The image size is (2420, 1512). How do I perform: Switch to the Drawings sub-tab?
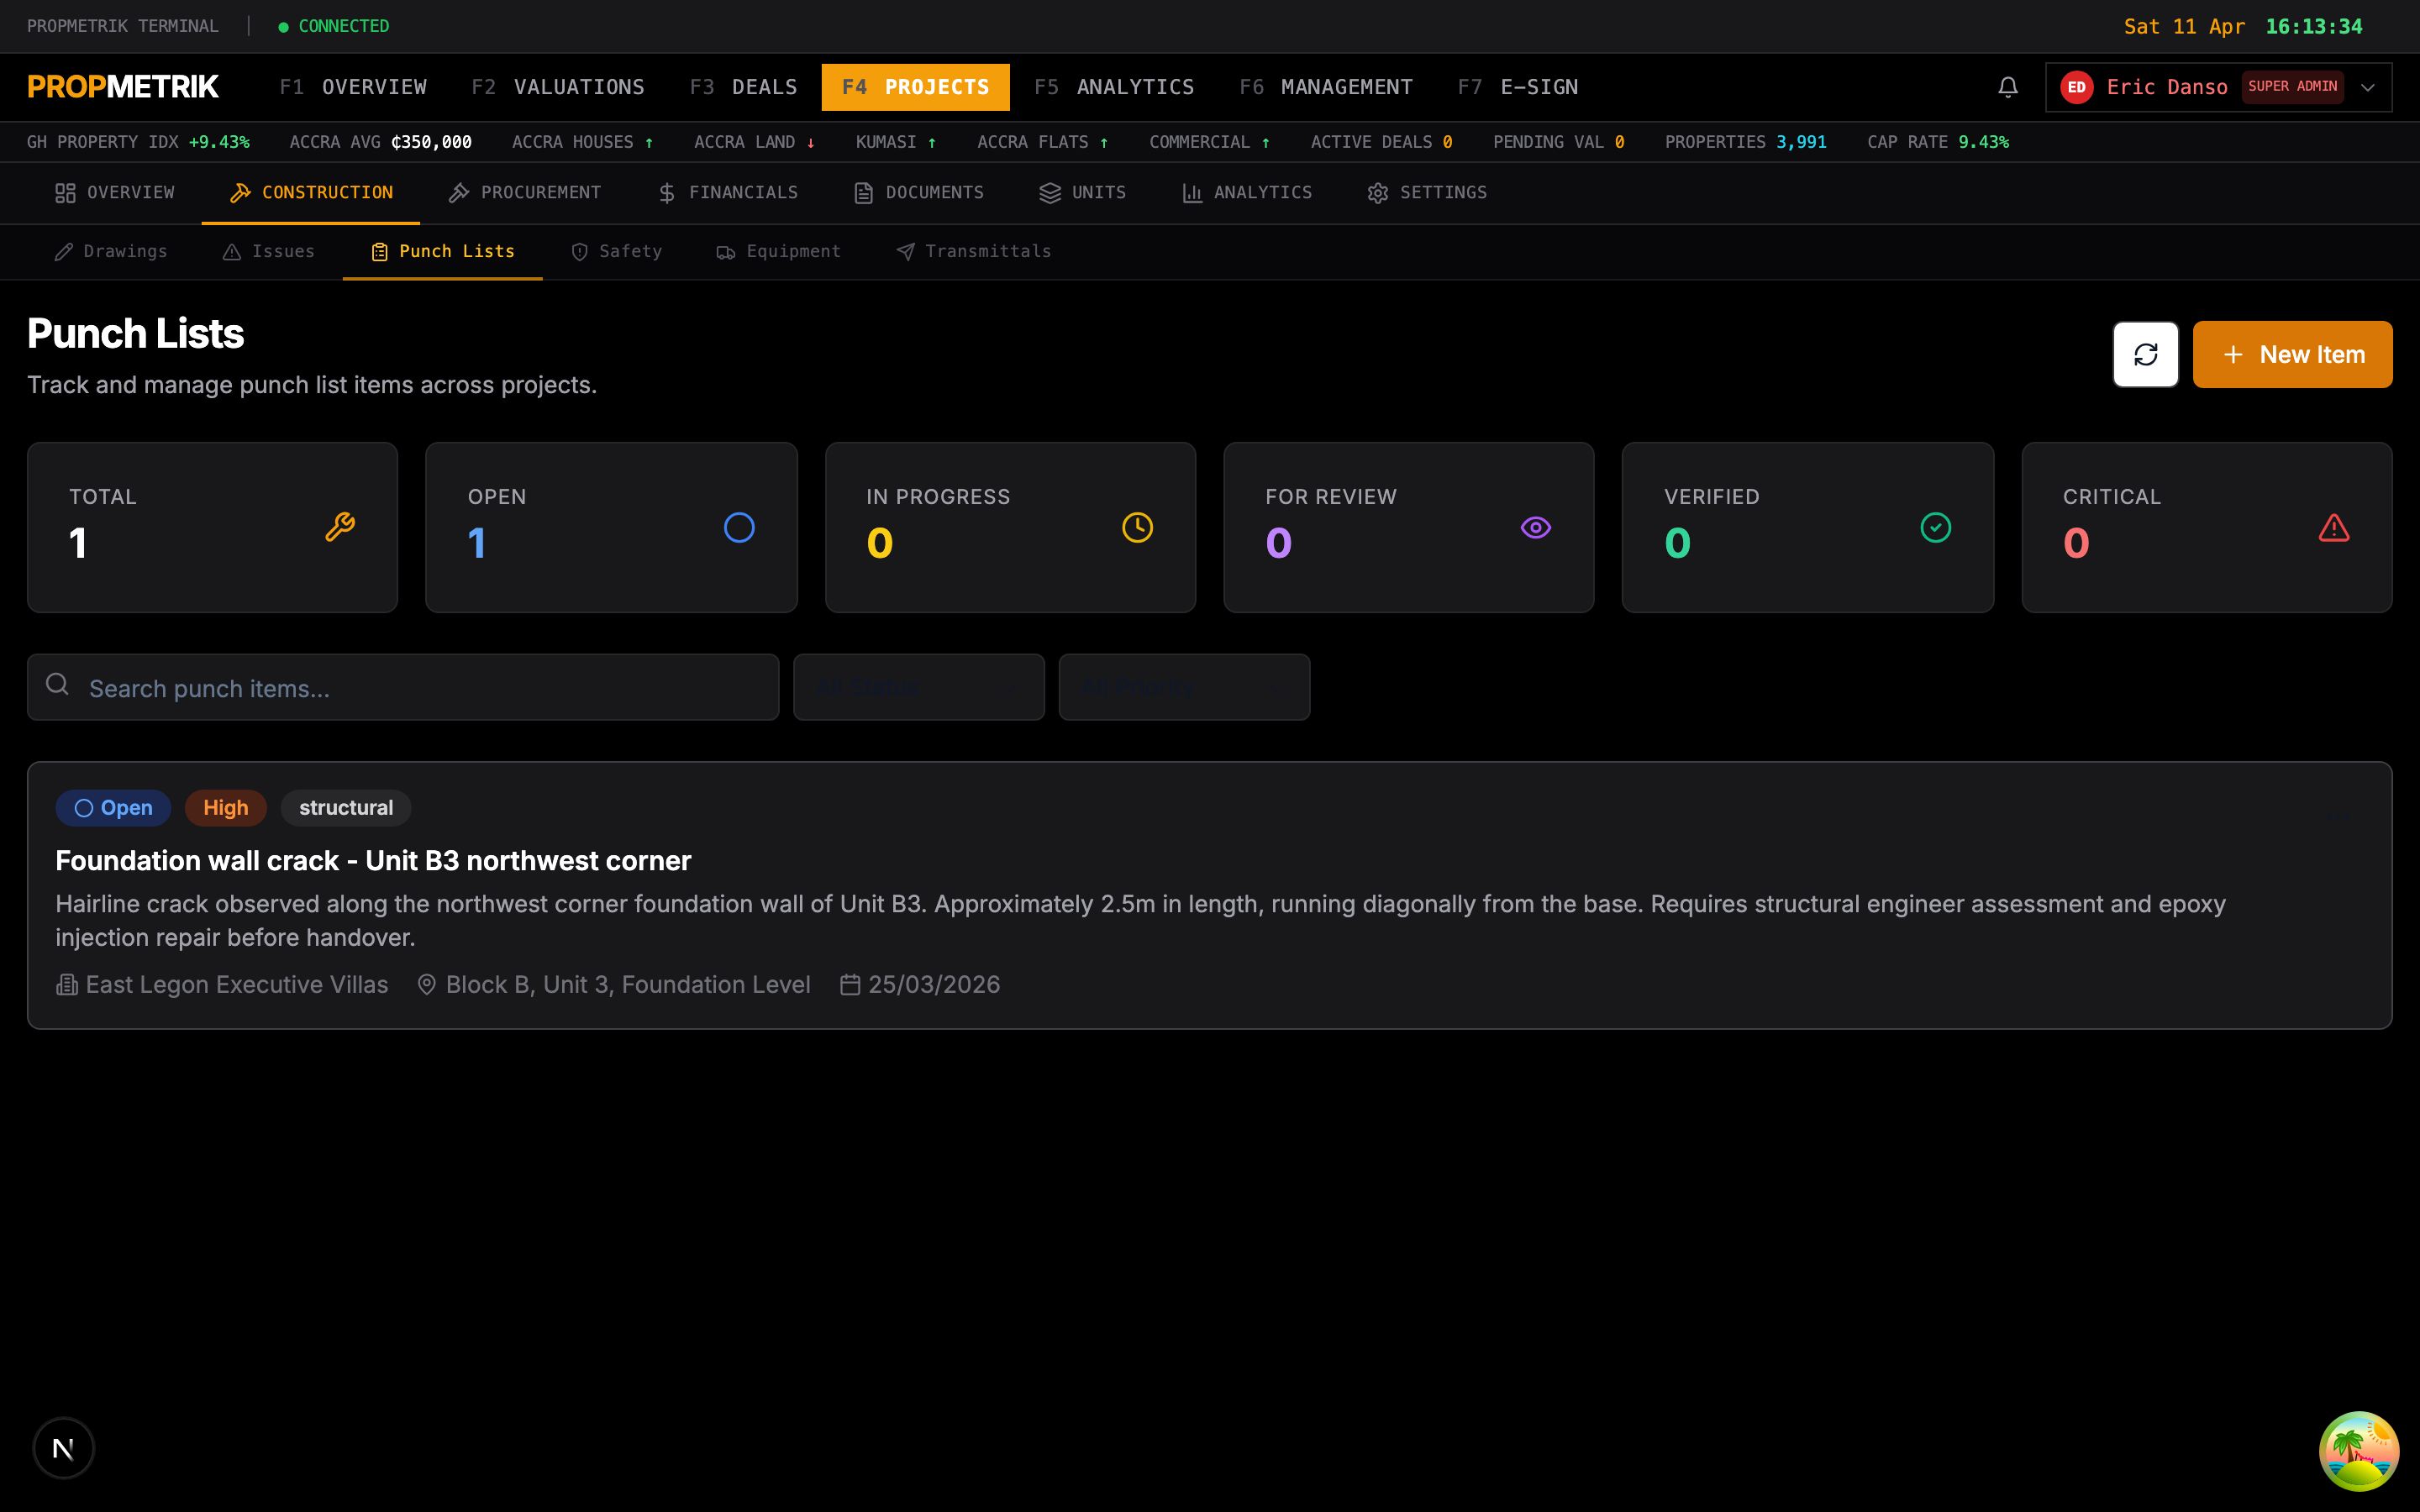tap(111, 252)
